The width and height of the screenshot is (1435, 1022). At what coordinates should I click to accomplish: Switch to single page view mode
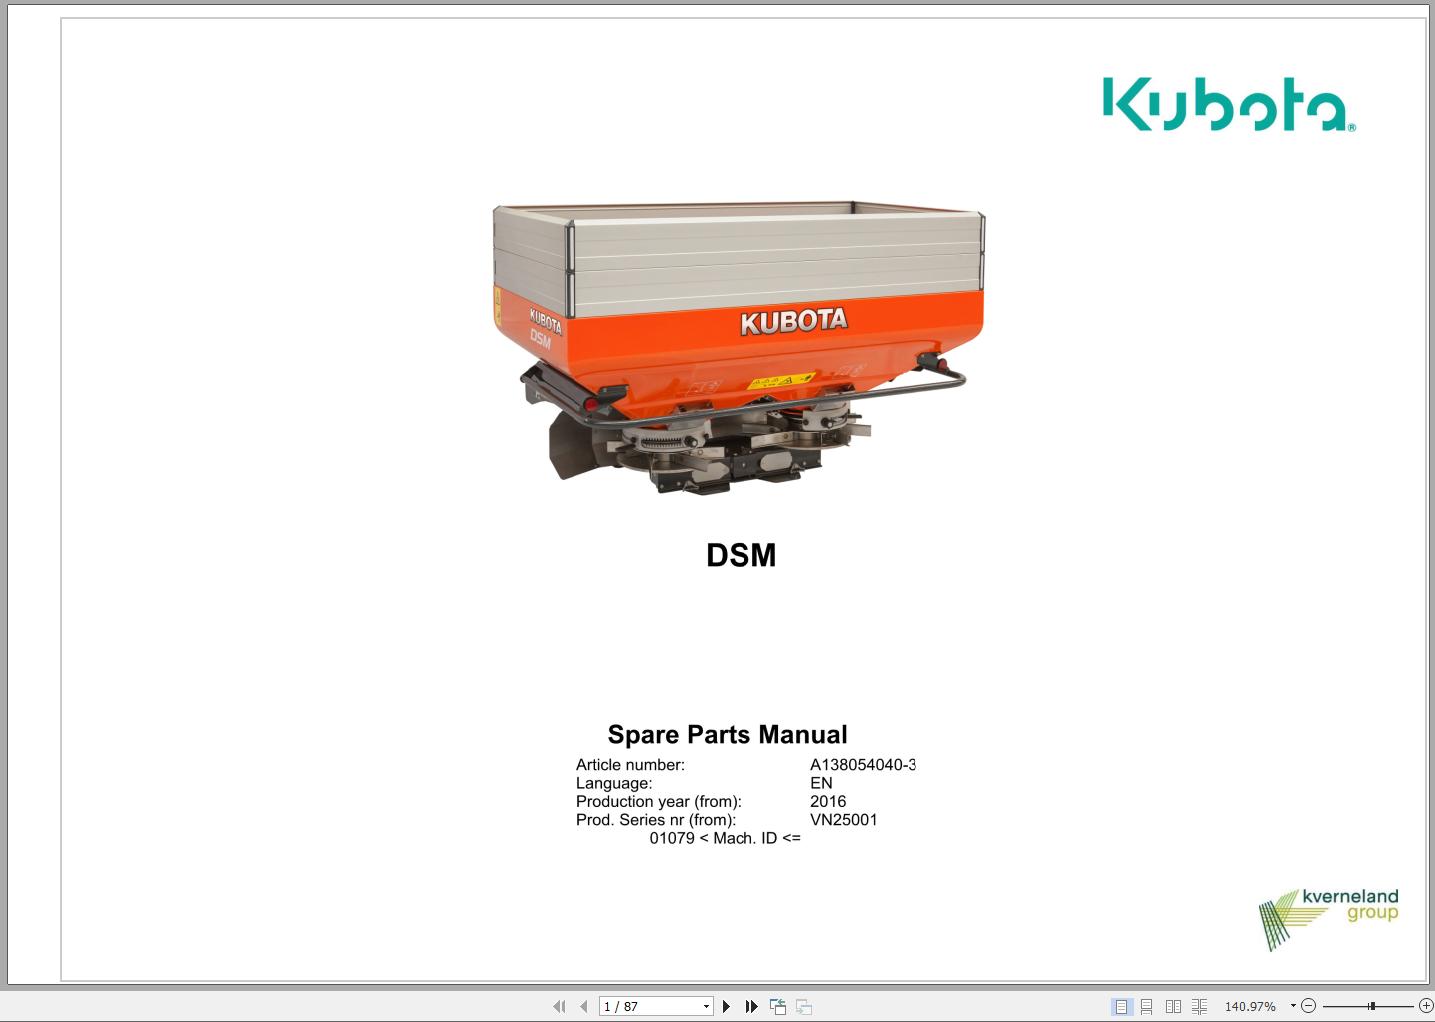point(1122,1006)
